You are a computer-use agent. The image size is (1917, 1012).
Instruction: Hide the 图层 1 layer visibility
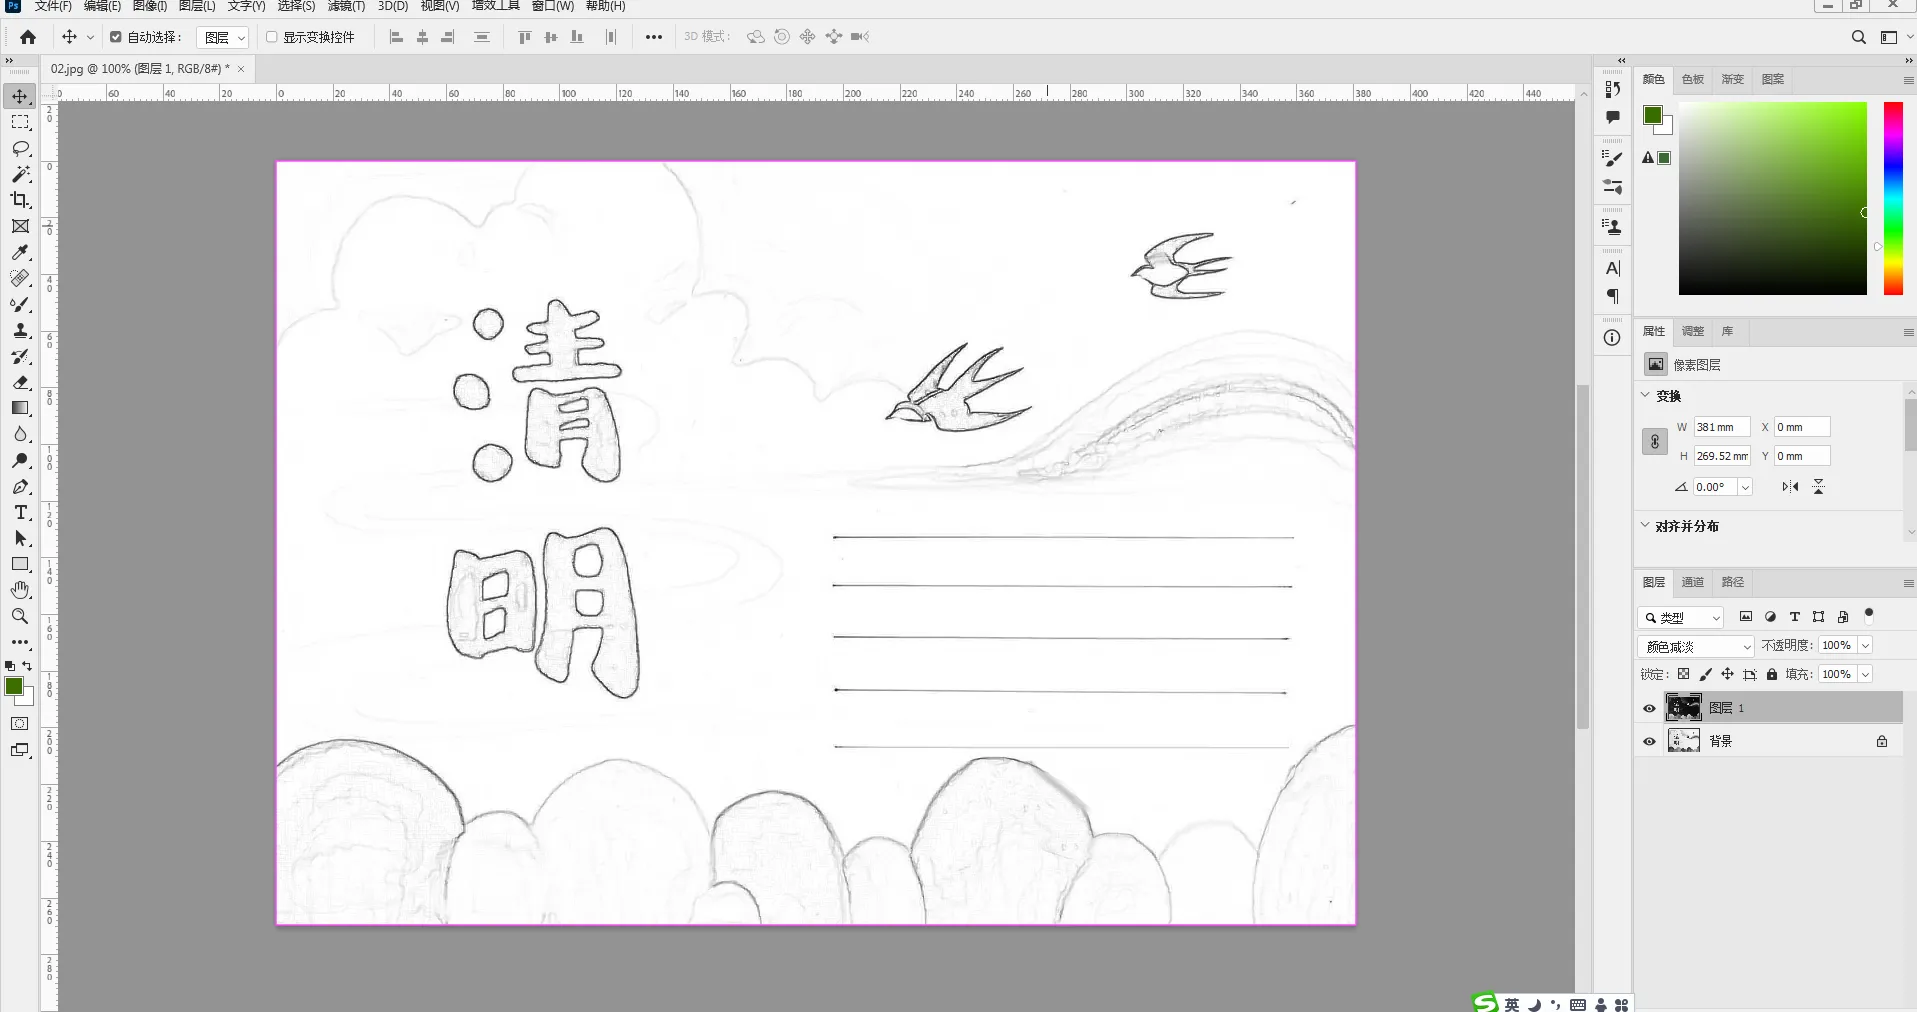point(1649,708)
